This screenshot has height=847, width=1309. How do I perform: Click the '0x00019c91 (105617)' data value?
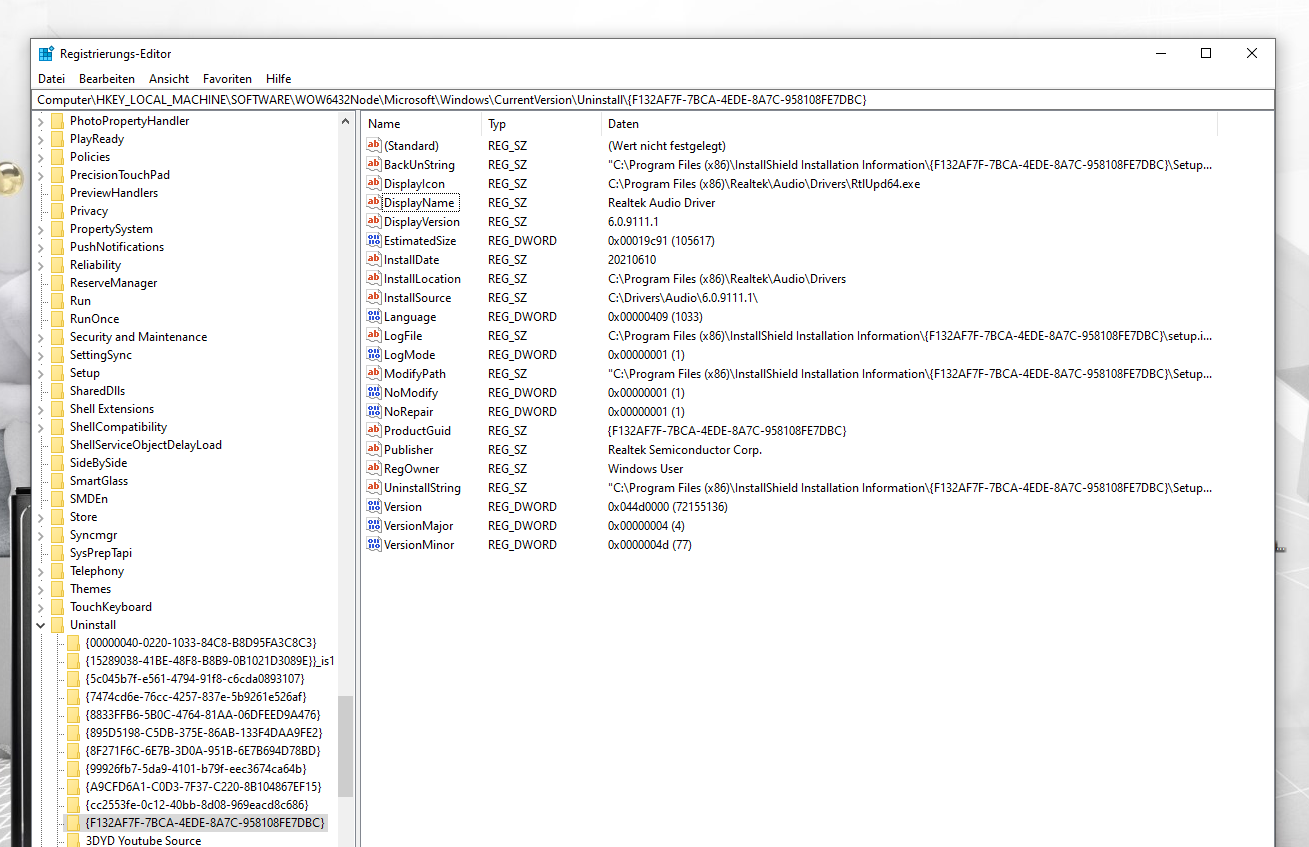pyautogui.click(x=661, y=241)
